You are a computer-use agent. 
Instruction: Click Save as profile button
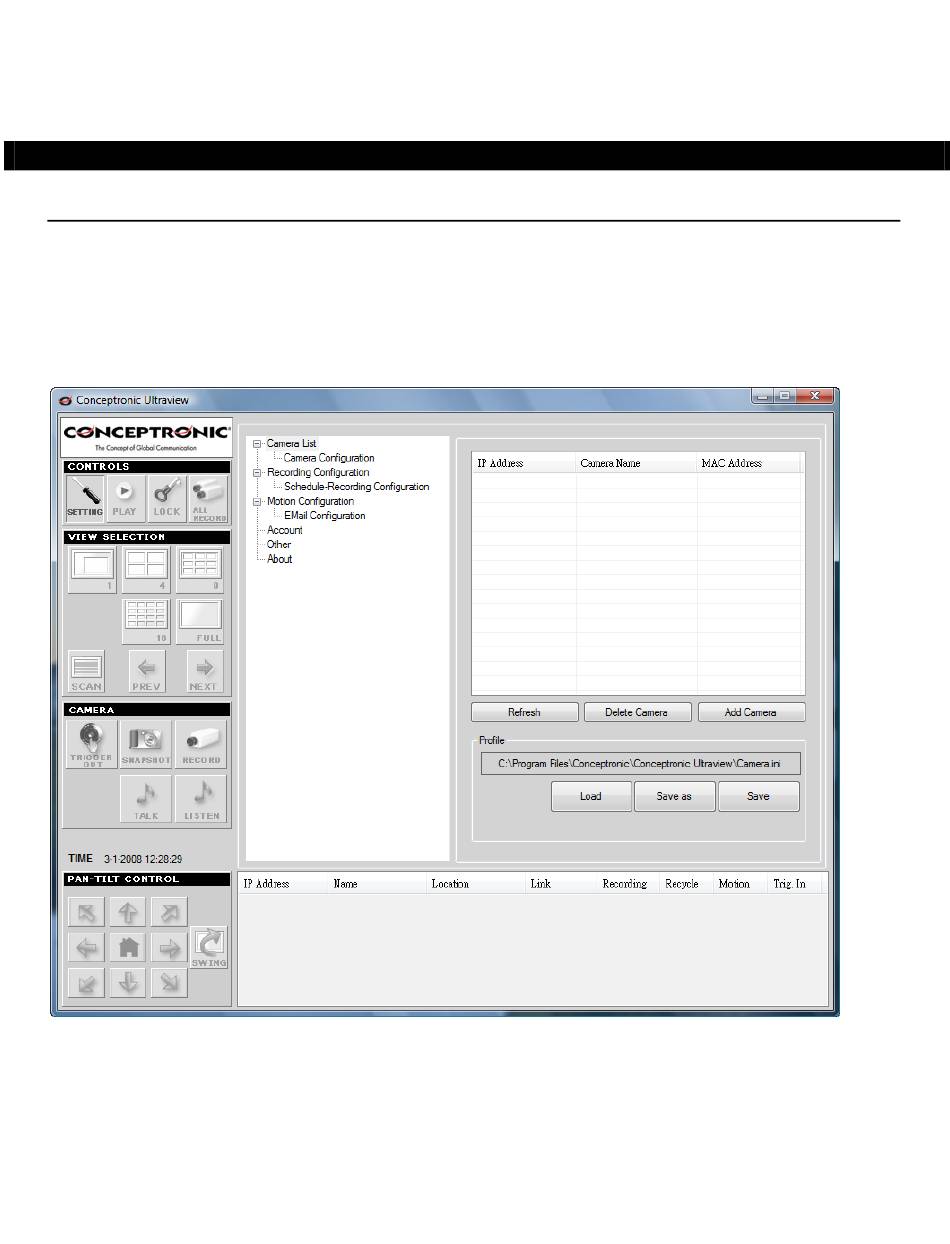pos(674,796)
